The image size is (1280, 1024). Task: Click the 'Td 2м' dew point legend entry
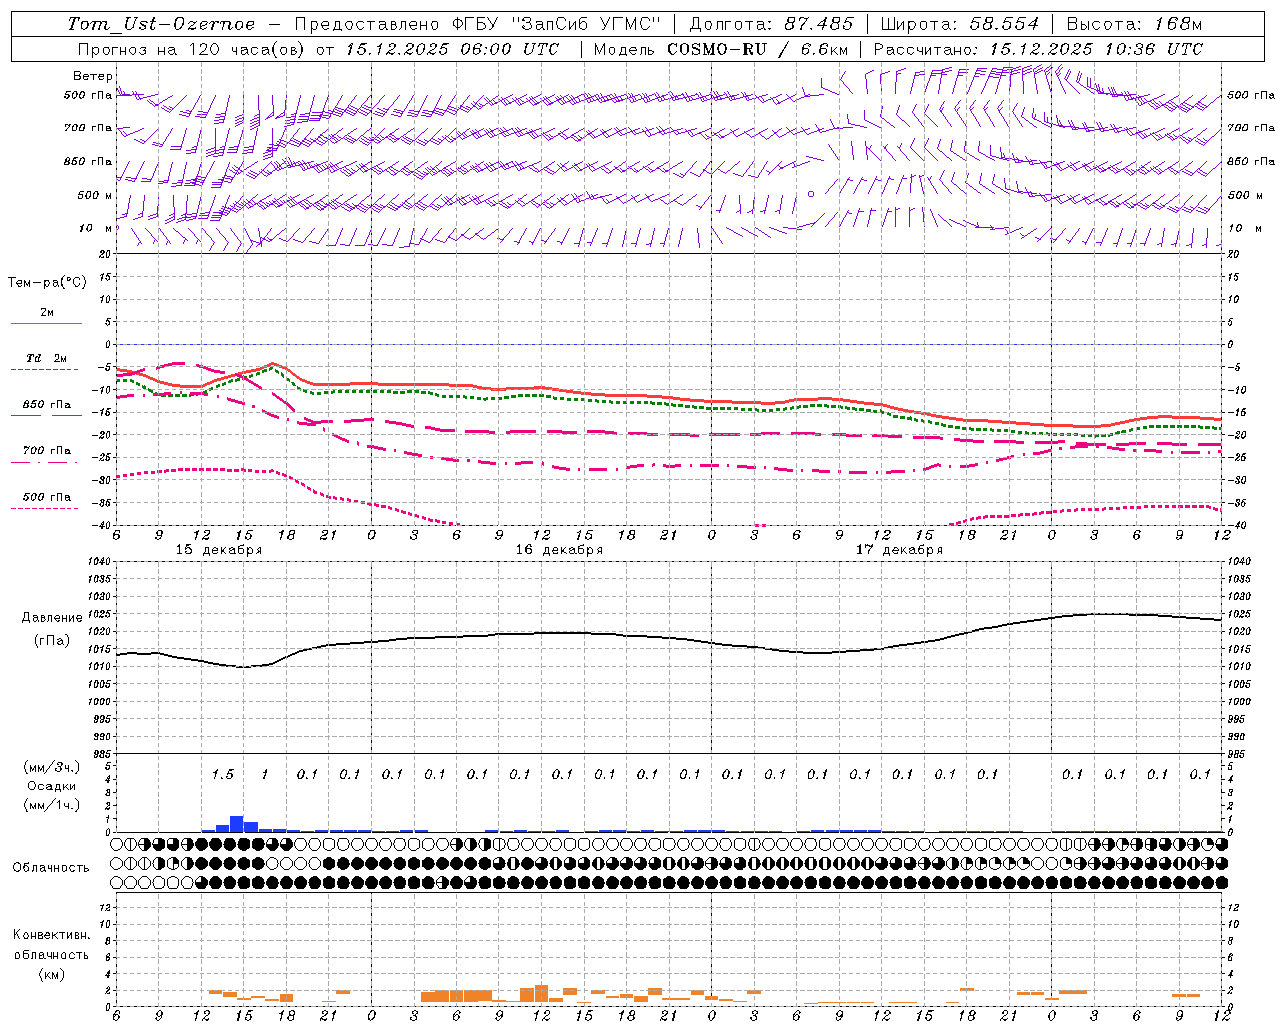[x=46, y=358]
